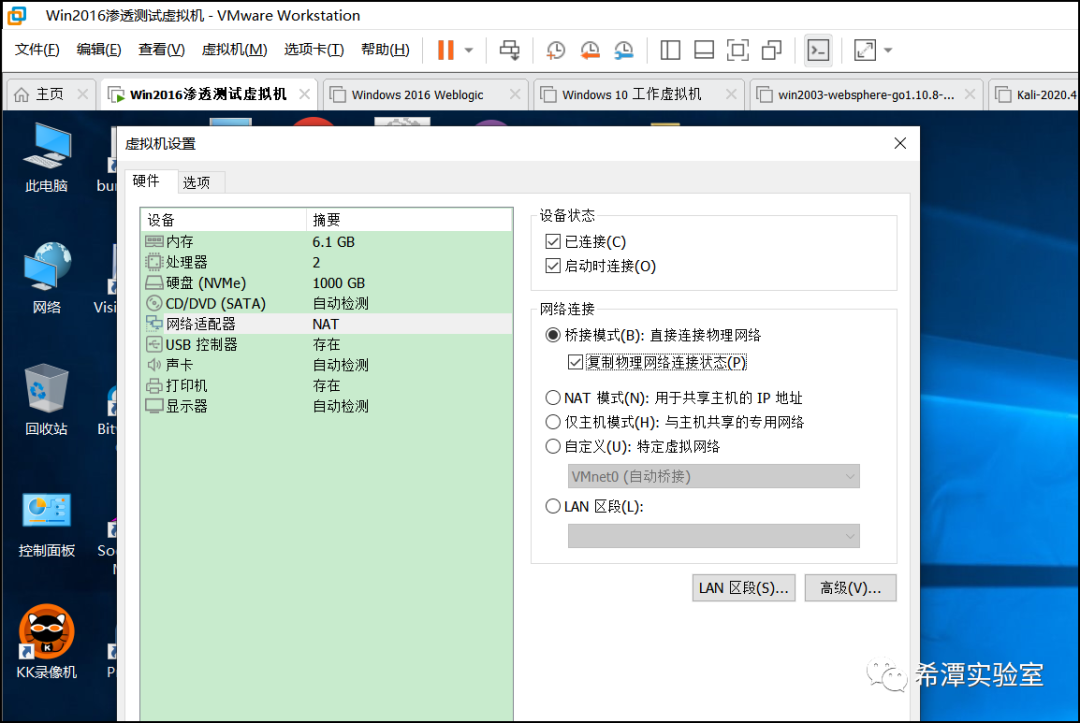Image resolution: width=1080 pixels, height=723 pixels.
Task: Toggle the thumbnail bar view icon
Action: tap(704, 50)
